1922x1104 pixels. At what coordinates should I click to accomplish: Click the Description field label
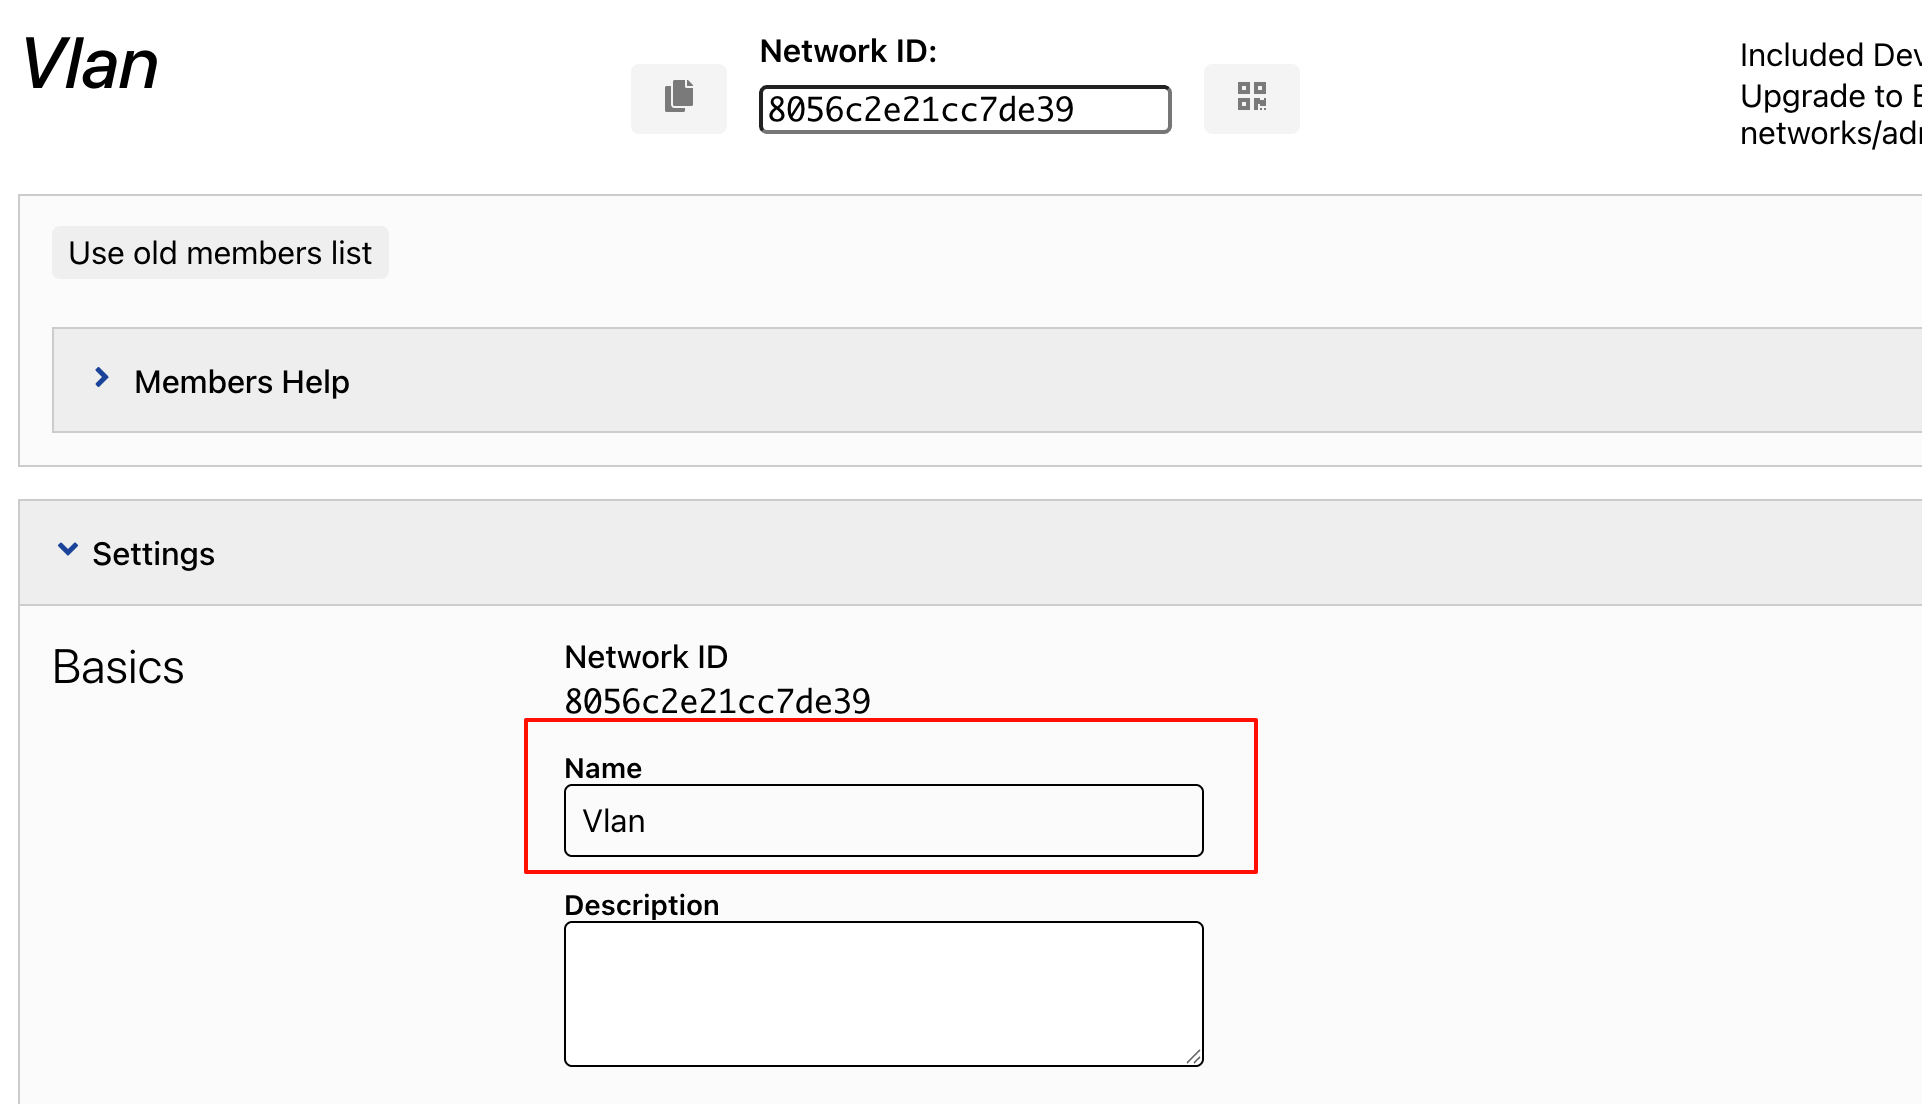point(641,905)
